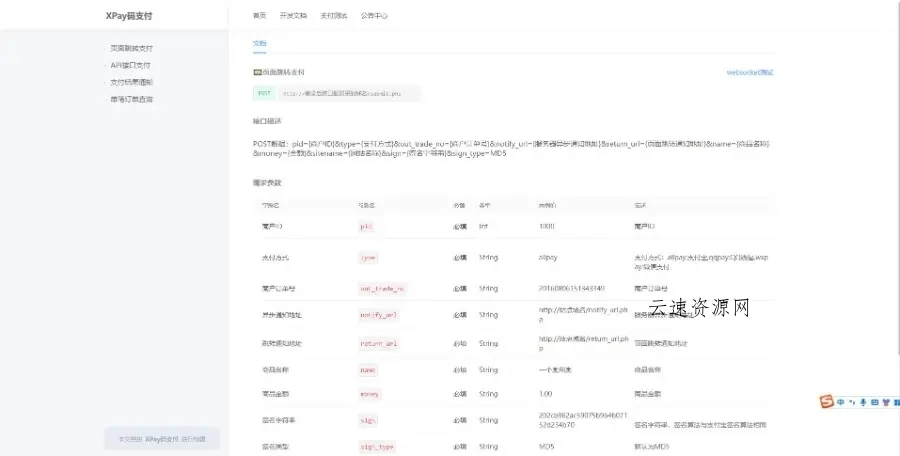
Task: Select the 文档 tab
Action: 259,43
